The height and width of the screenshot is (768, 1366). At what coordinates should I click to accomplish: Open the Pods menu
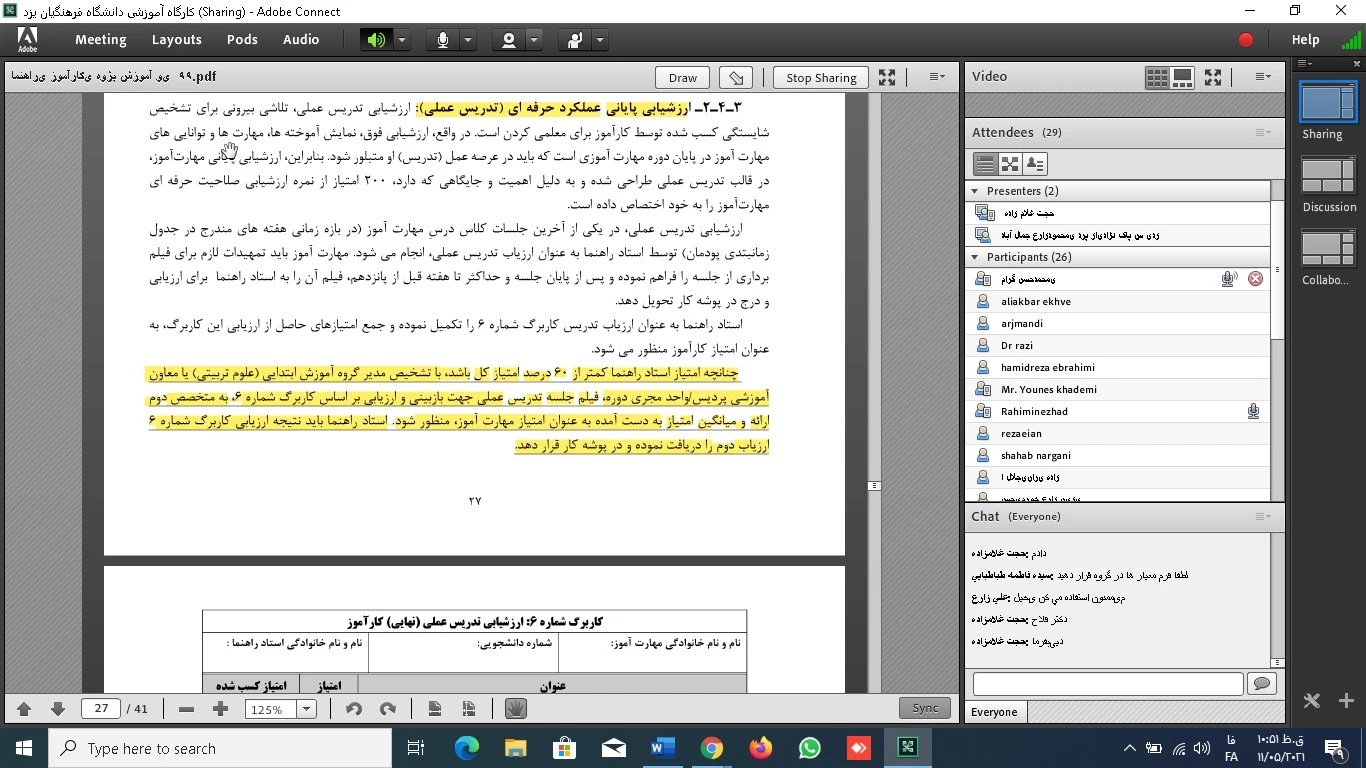click(242, 40)
